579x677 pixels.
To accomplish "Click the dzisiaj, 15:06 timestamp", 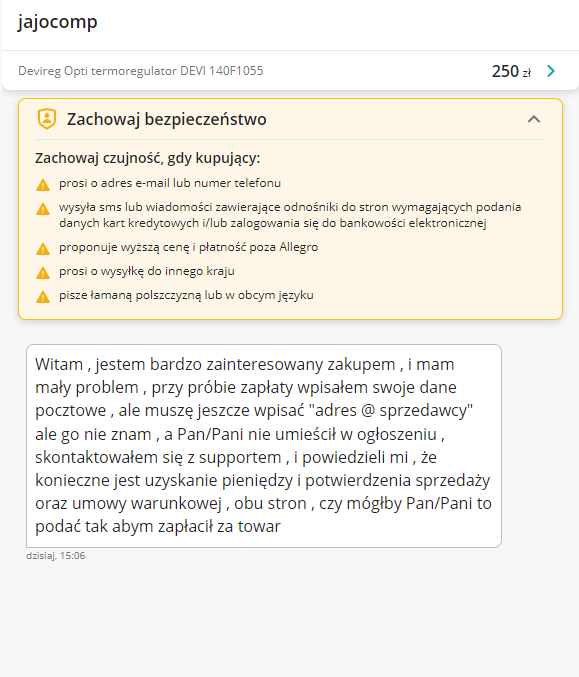I will [x=56, y=556].
